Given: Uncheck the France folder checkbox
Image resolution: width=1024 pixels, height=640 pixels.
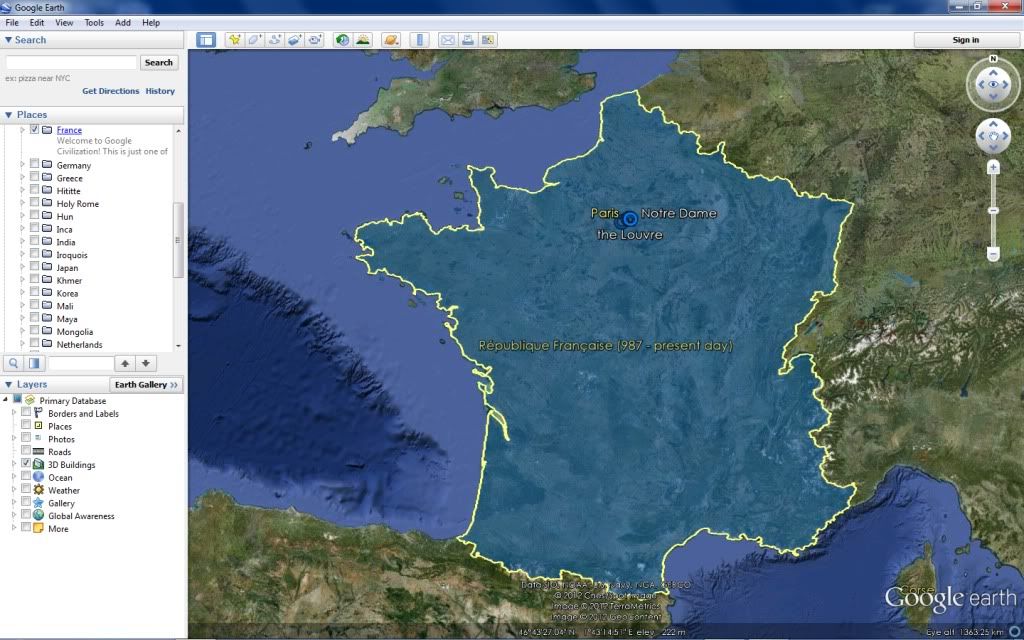Looking at the screenshot, I should point(35,129).
